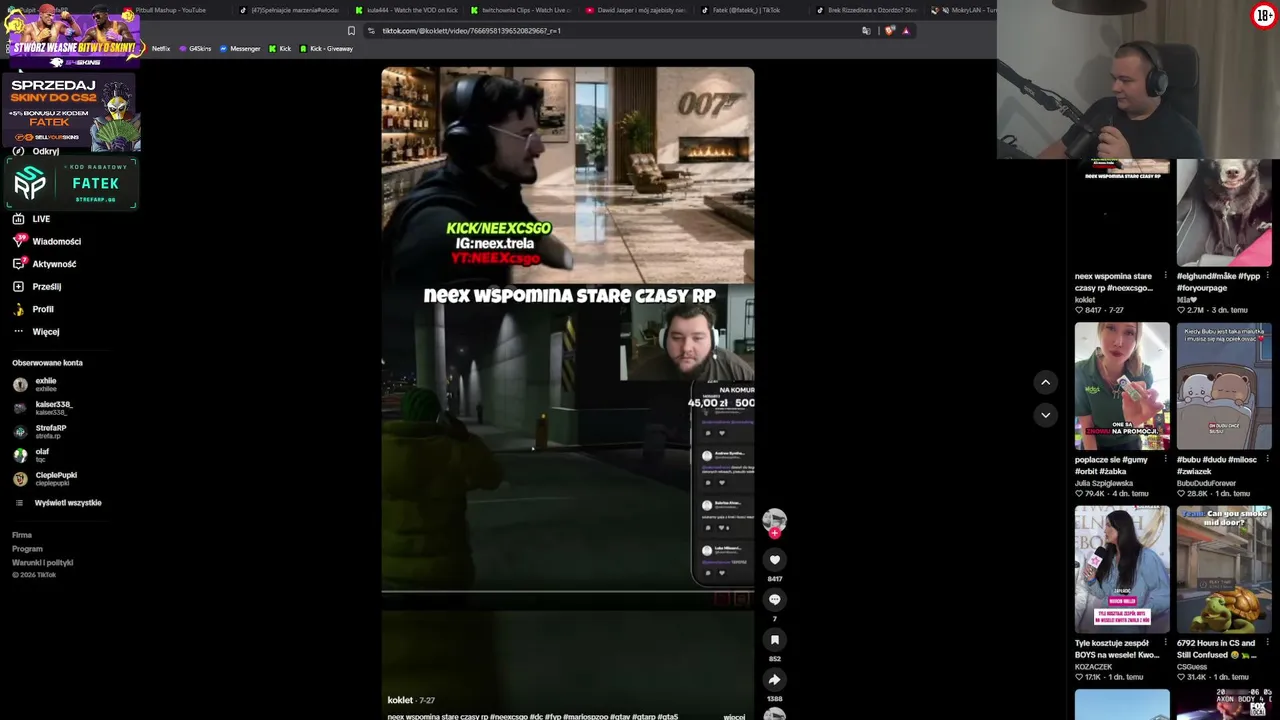The height and width of the screenshot is (720, 1280).
Task: Show all followed accounts 'Wyświetl wszystkie'
Action: (x=68, y=503)
